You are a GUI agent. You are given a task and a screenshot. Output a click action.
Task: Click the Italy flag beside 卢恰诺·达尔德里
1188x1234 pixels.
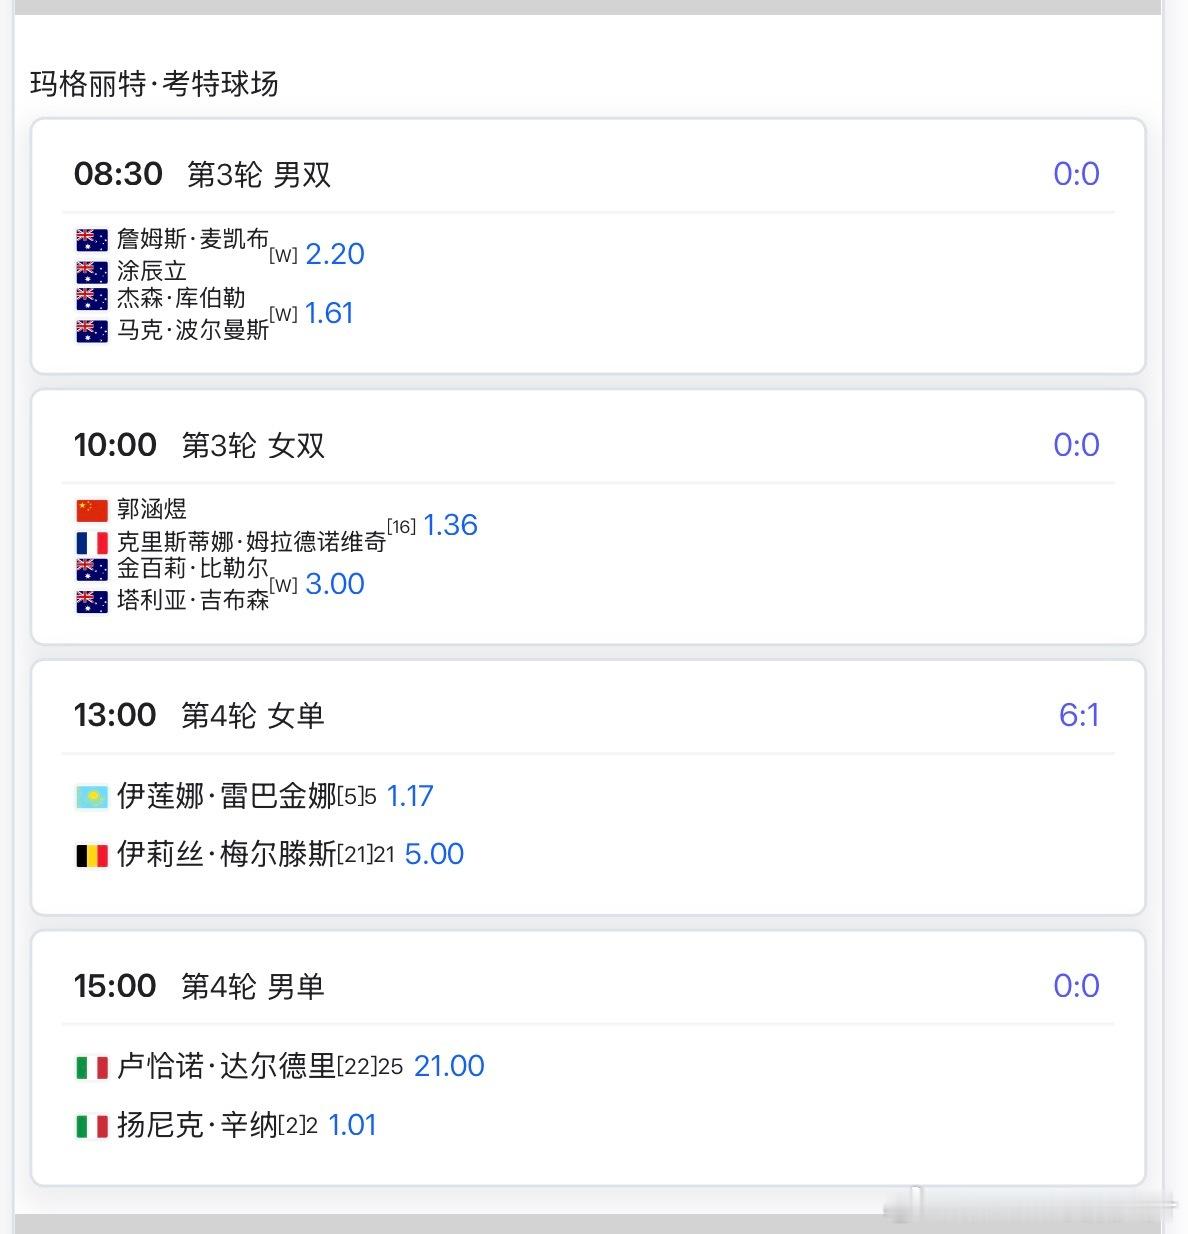pos(92,1067)
